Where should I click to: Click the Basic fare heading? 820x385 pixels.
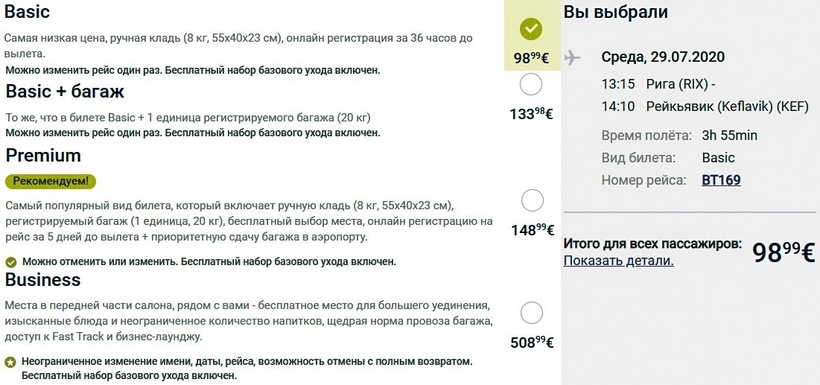pyautogui.click(x=27, y=12)
